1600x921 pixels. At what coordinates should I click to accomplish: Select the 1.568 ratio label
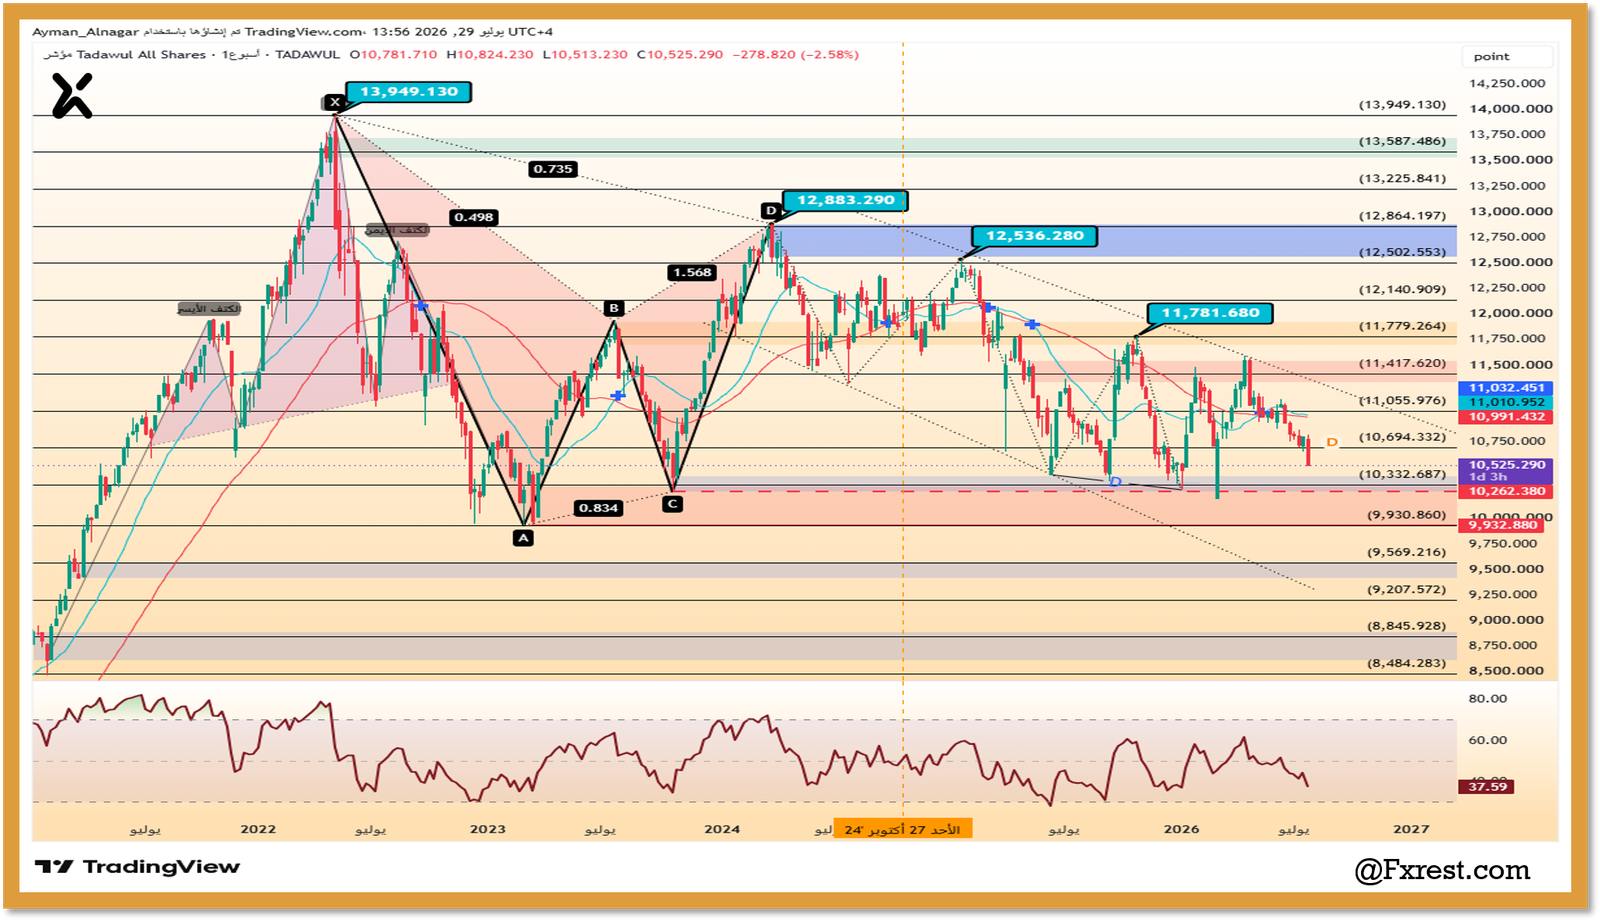[692, 272]
